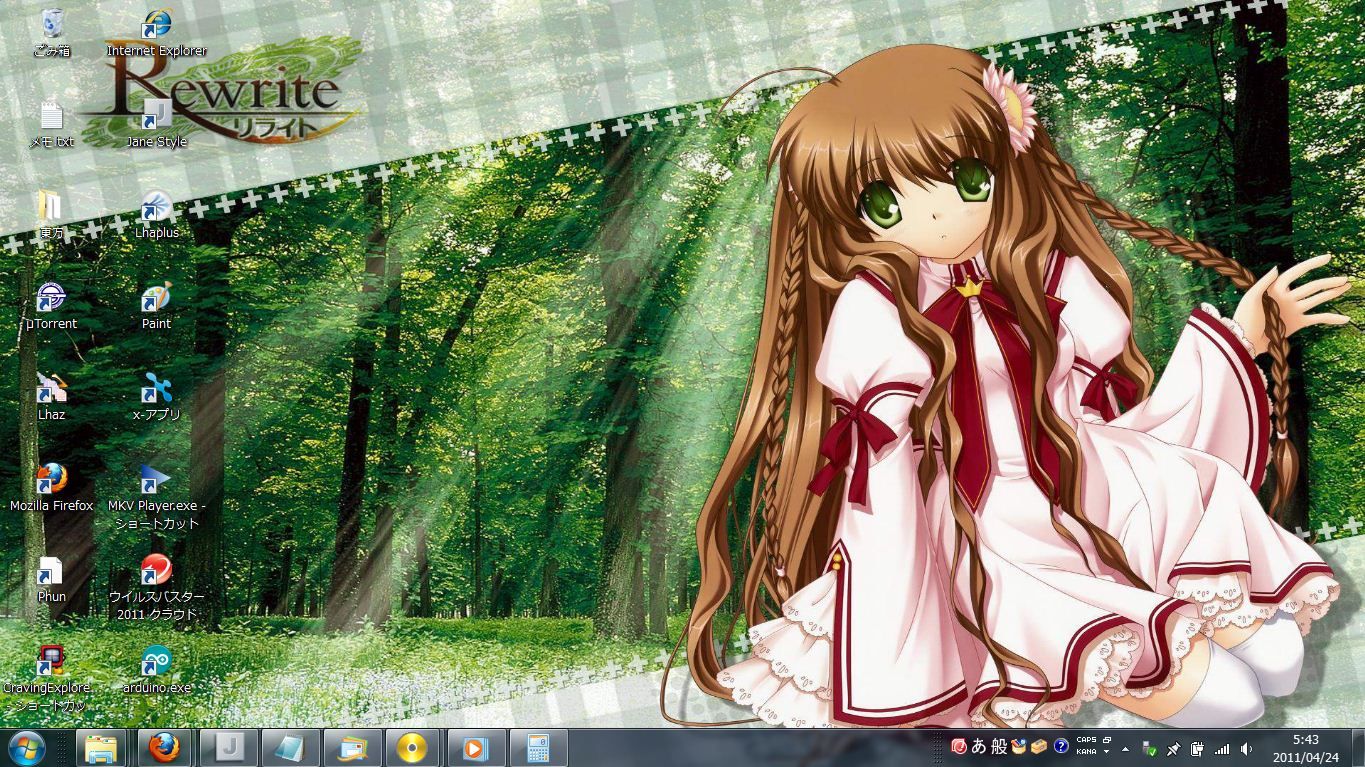
Task: Open the Recycle Bin (ごみ箱) desktop icon
Action: point(52,31)
